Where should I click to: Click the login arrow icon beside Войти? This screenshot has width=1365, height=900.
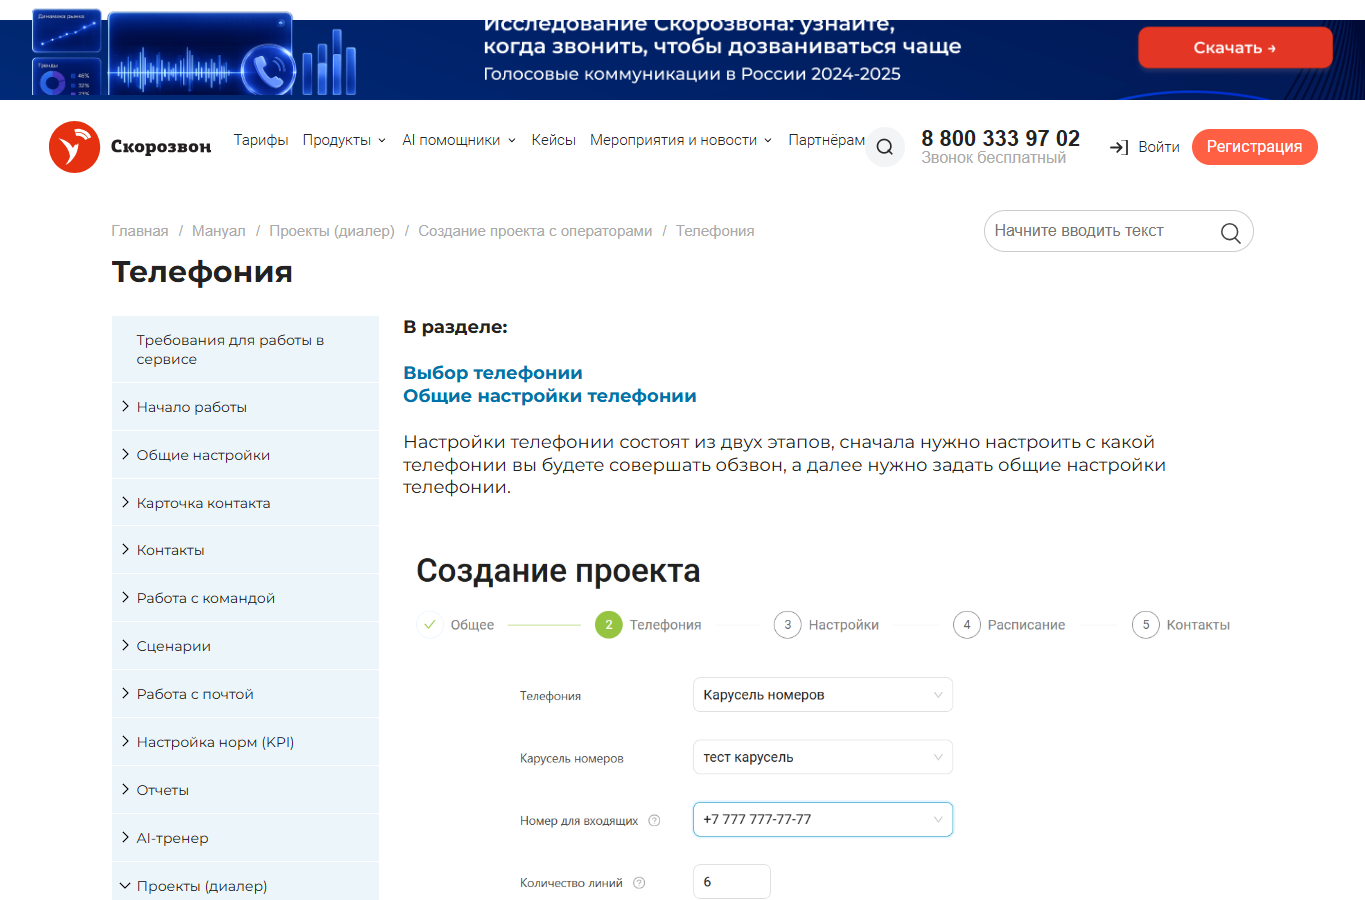click(x=1119, y=147)
